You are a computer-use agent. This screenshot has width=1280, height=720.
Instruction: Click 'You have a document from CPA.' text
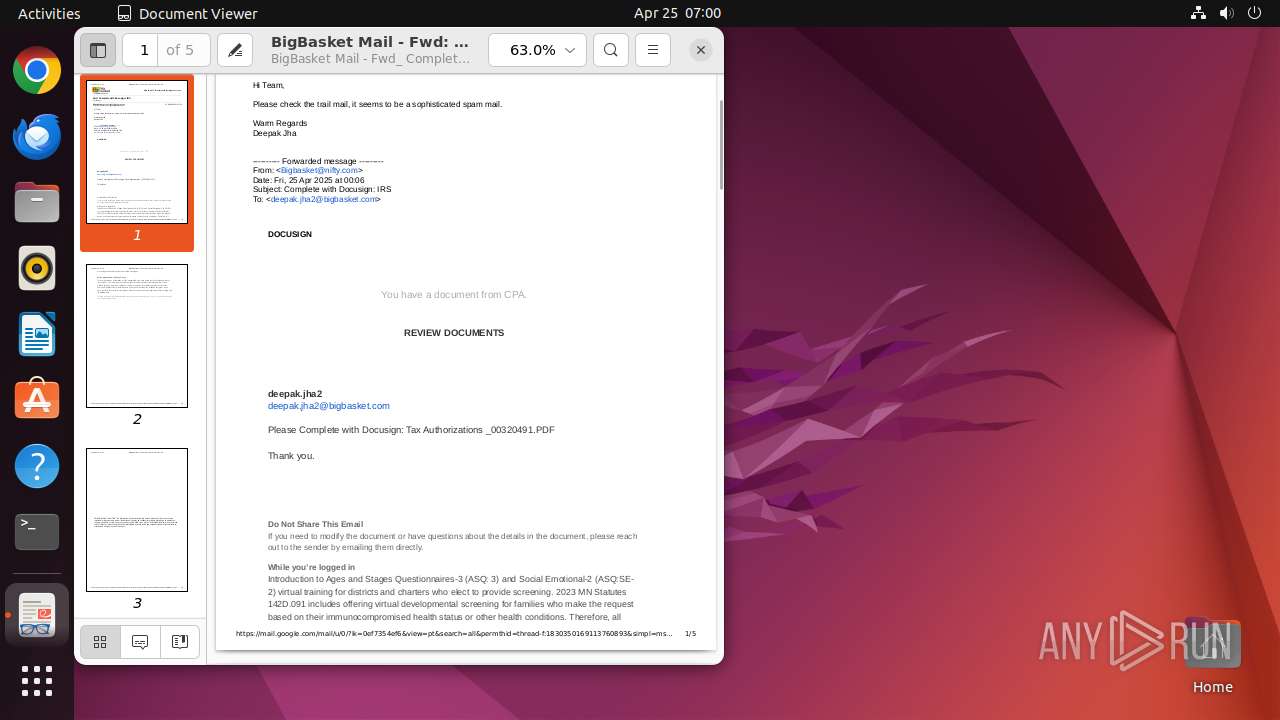pos(454,295)
